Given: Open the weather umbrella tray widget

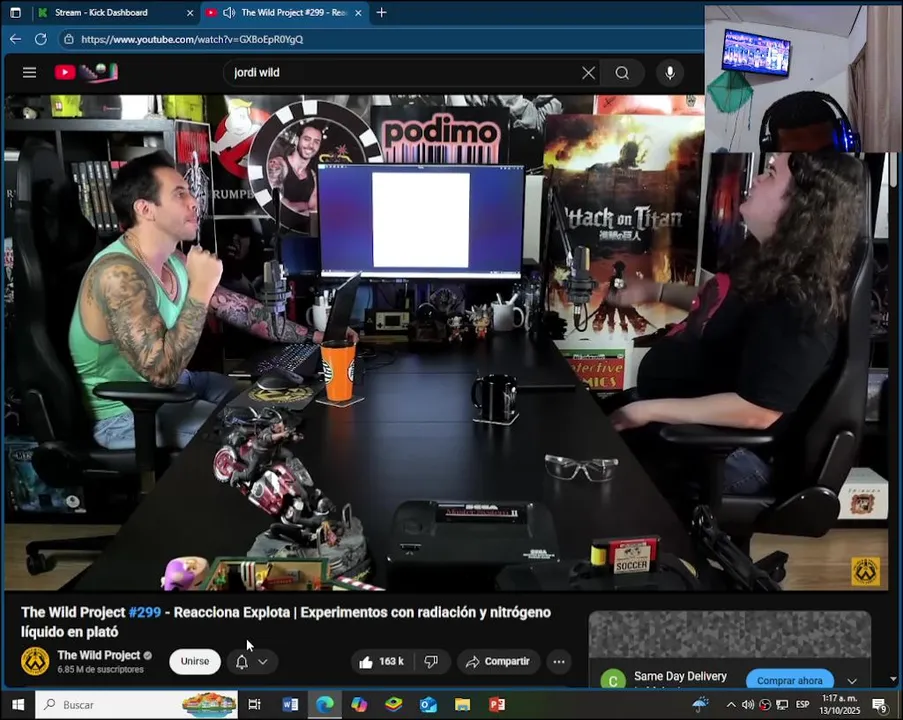Looking at the screenshot, I should click(700, 704).
